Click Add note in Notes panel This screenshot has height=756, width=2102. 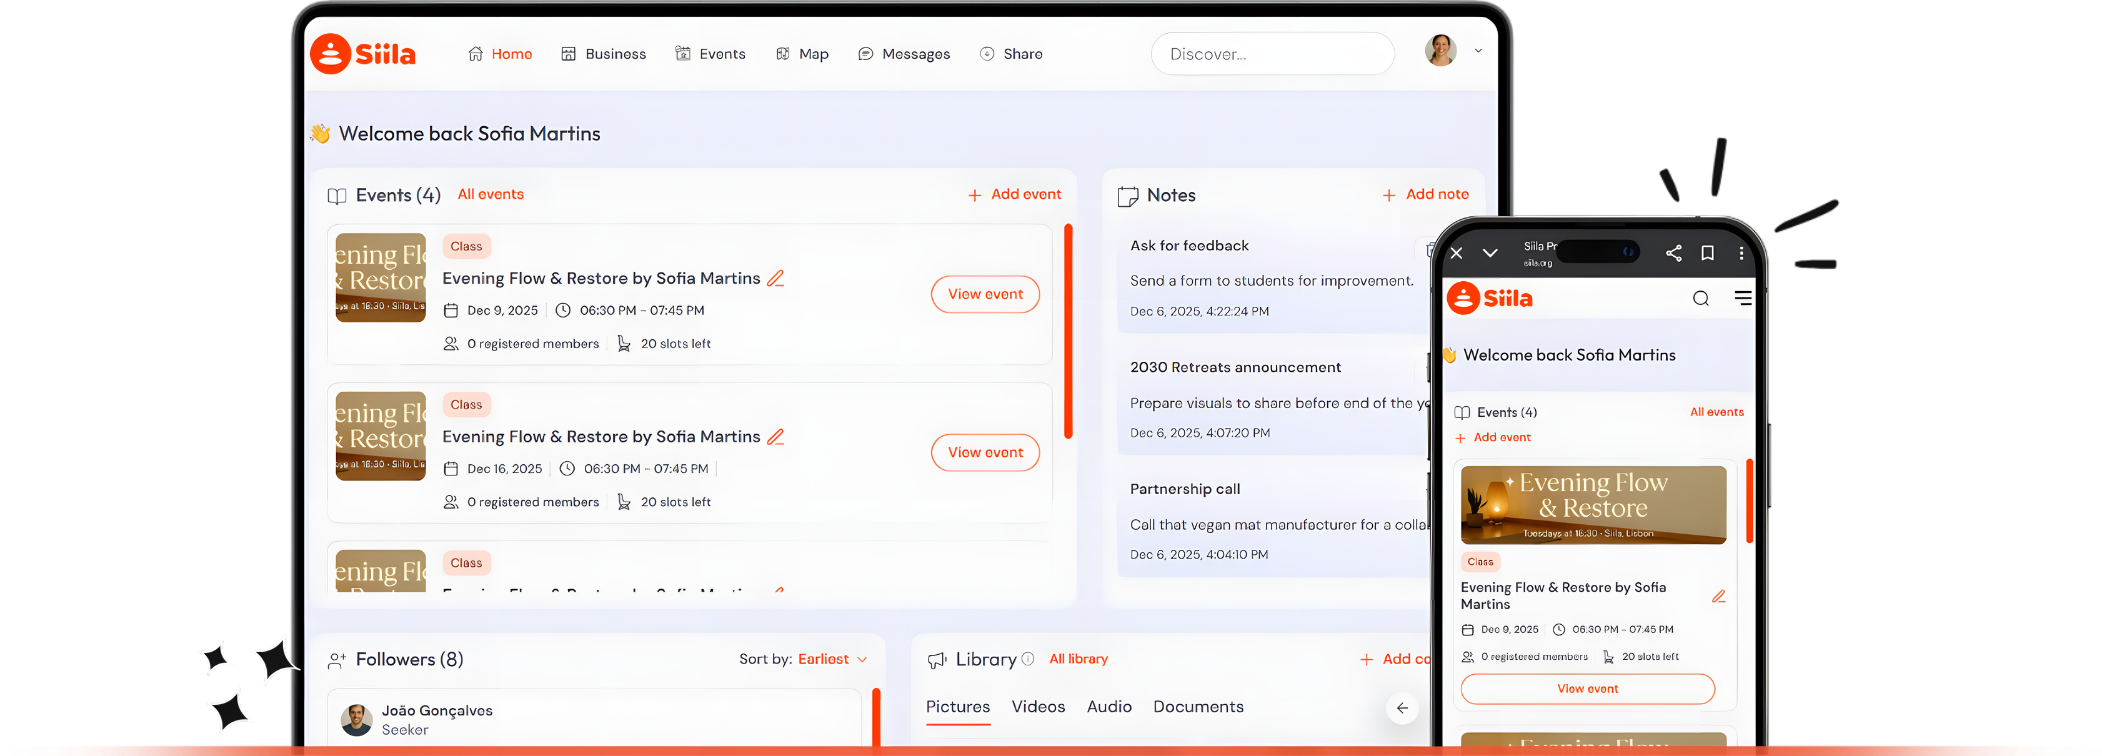point(1425,195)
